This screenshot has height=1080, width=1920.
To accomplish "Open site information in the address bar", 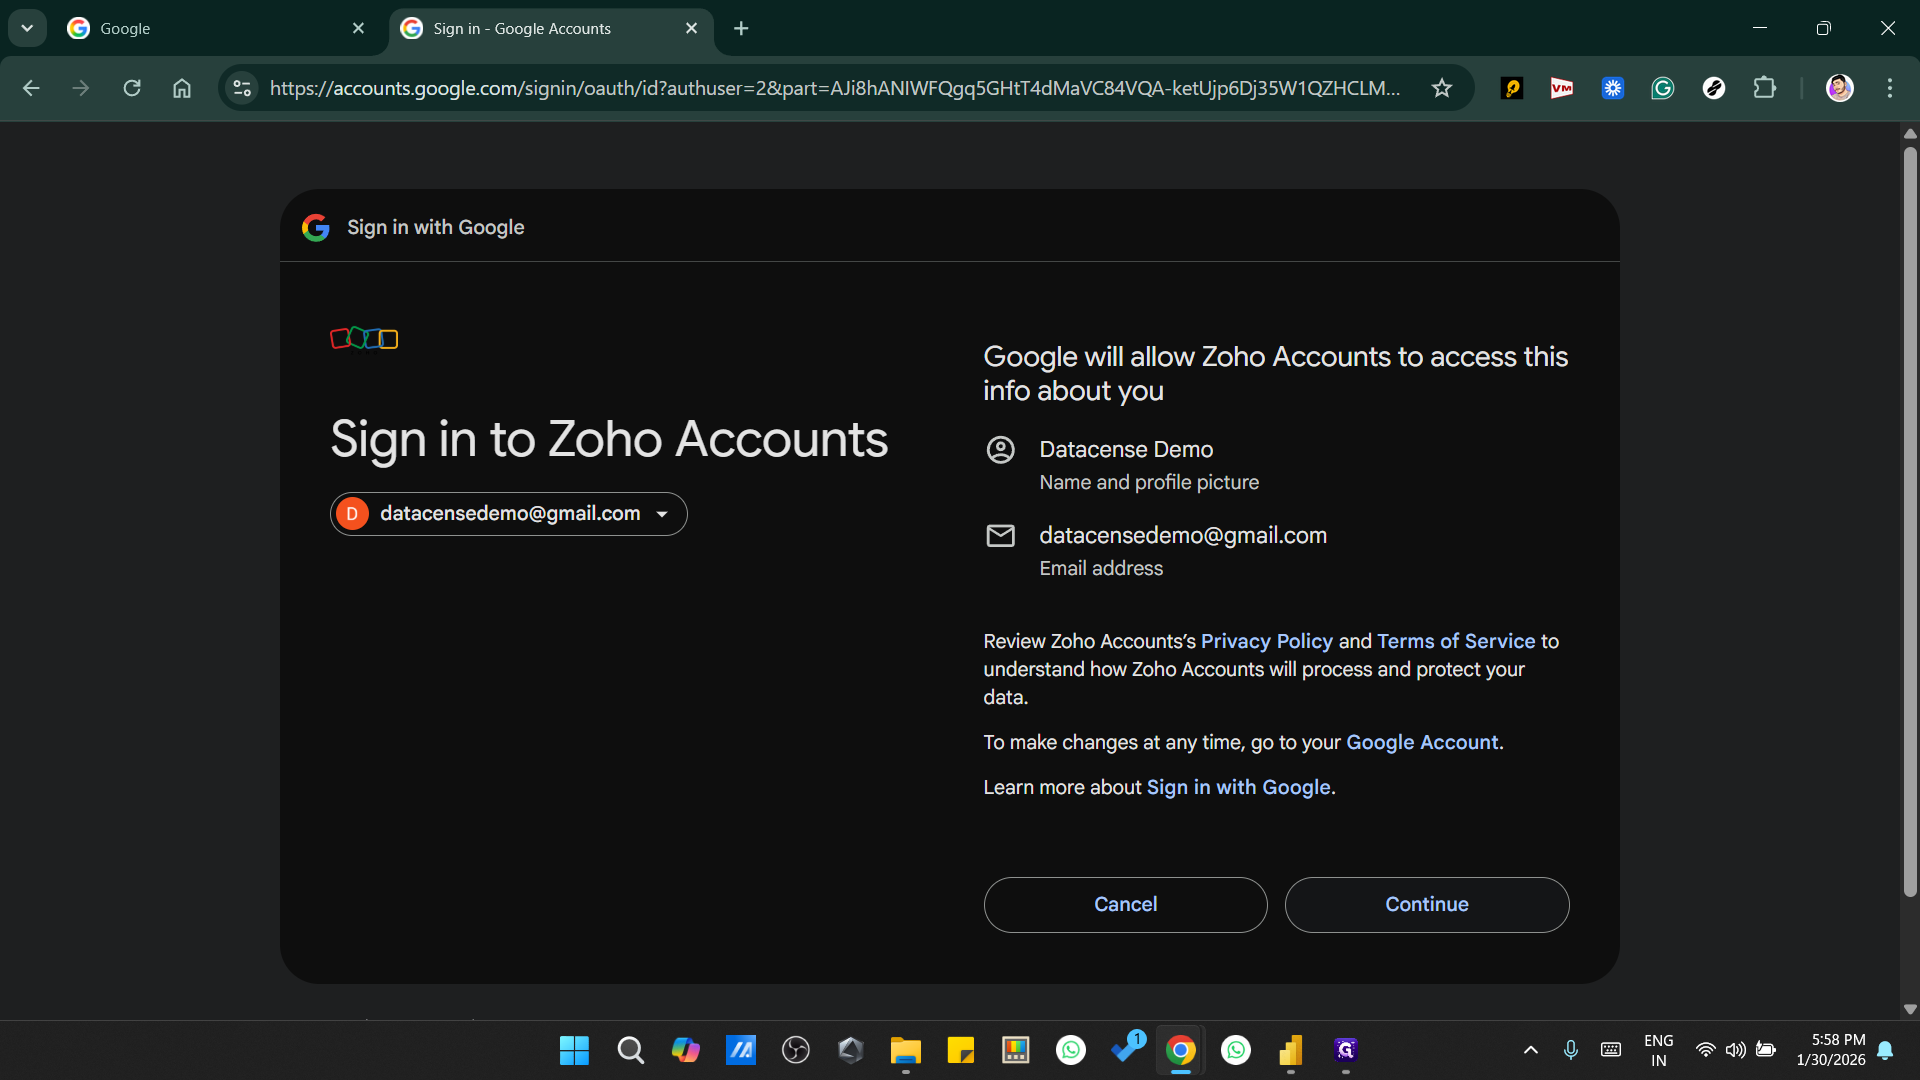I will 240,88.
